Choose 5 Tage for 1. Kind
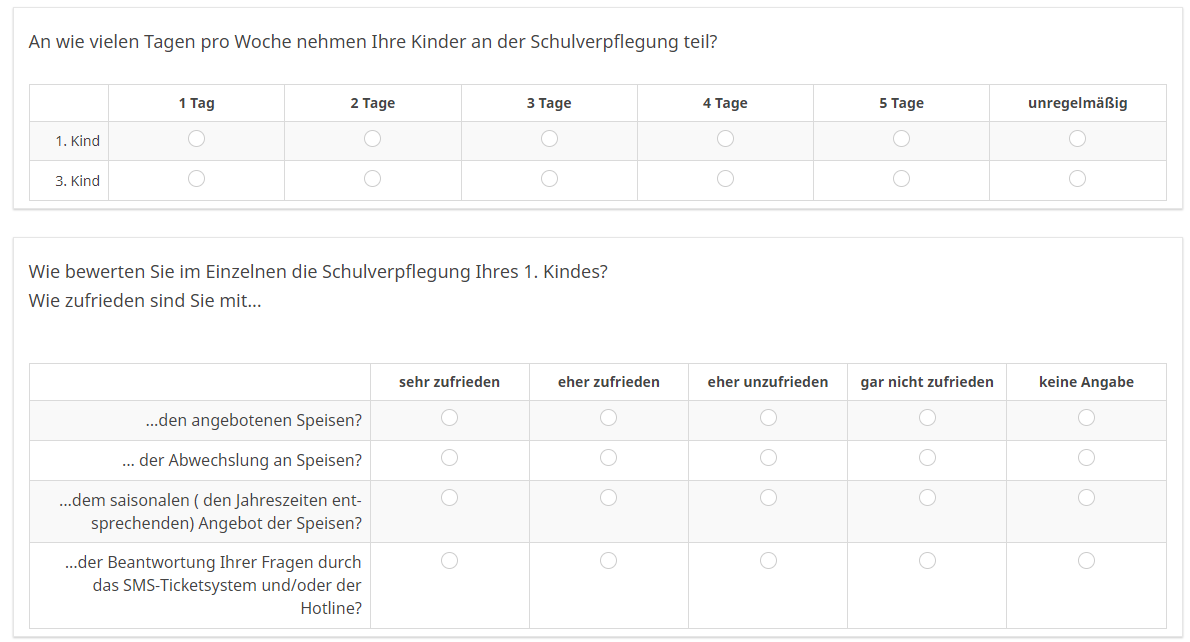Screen dimensions: 1190x642 [901, 139]
